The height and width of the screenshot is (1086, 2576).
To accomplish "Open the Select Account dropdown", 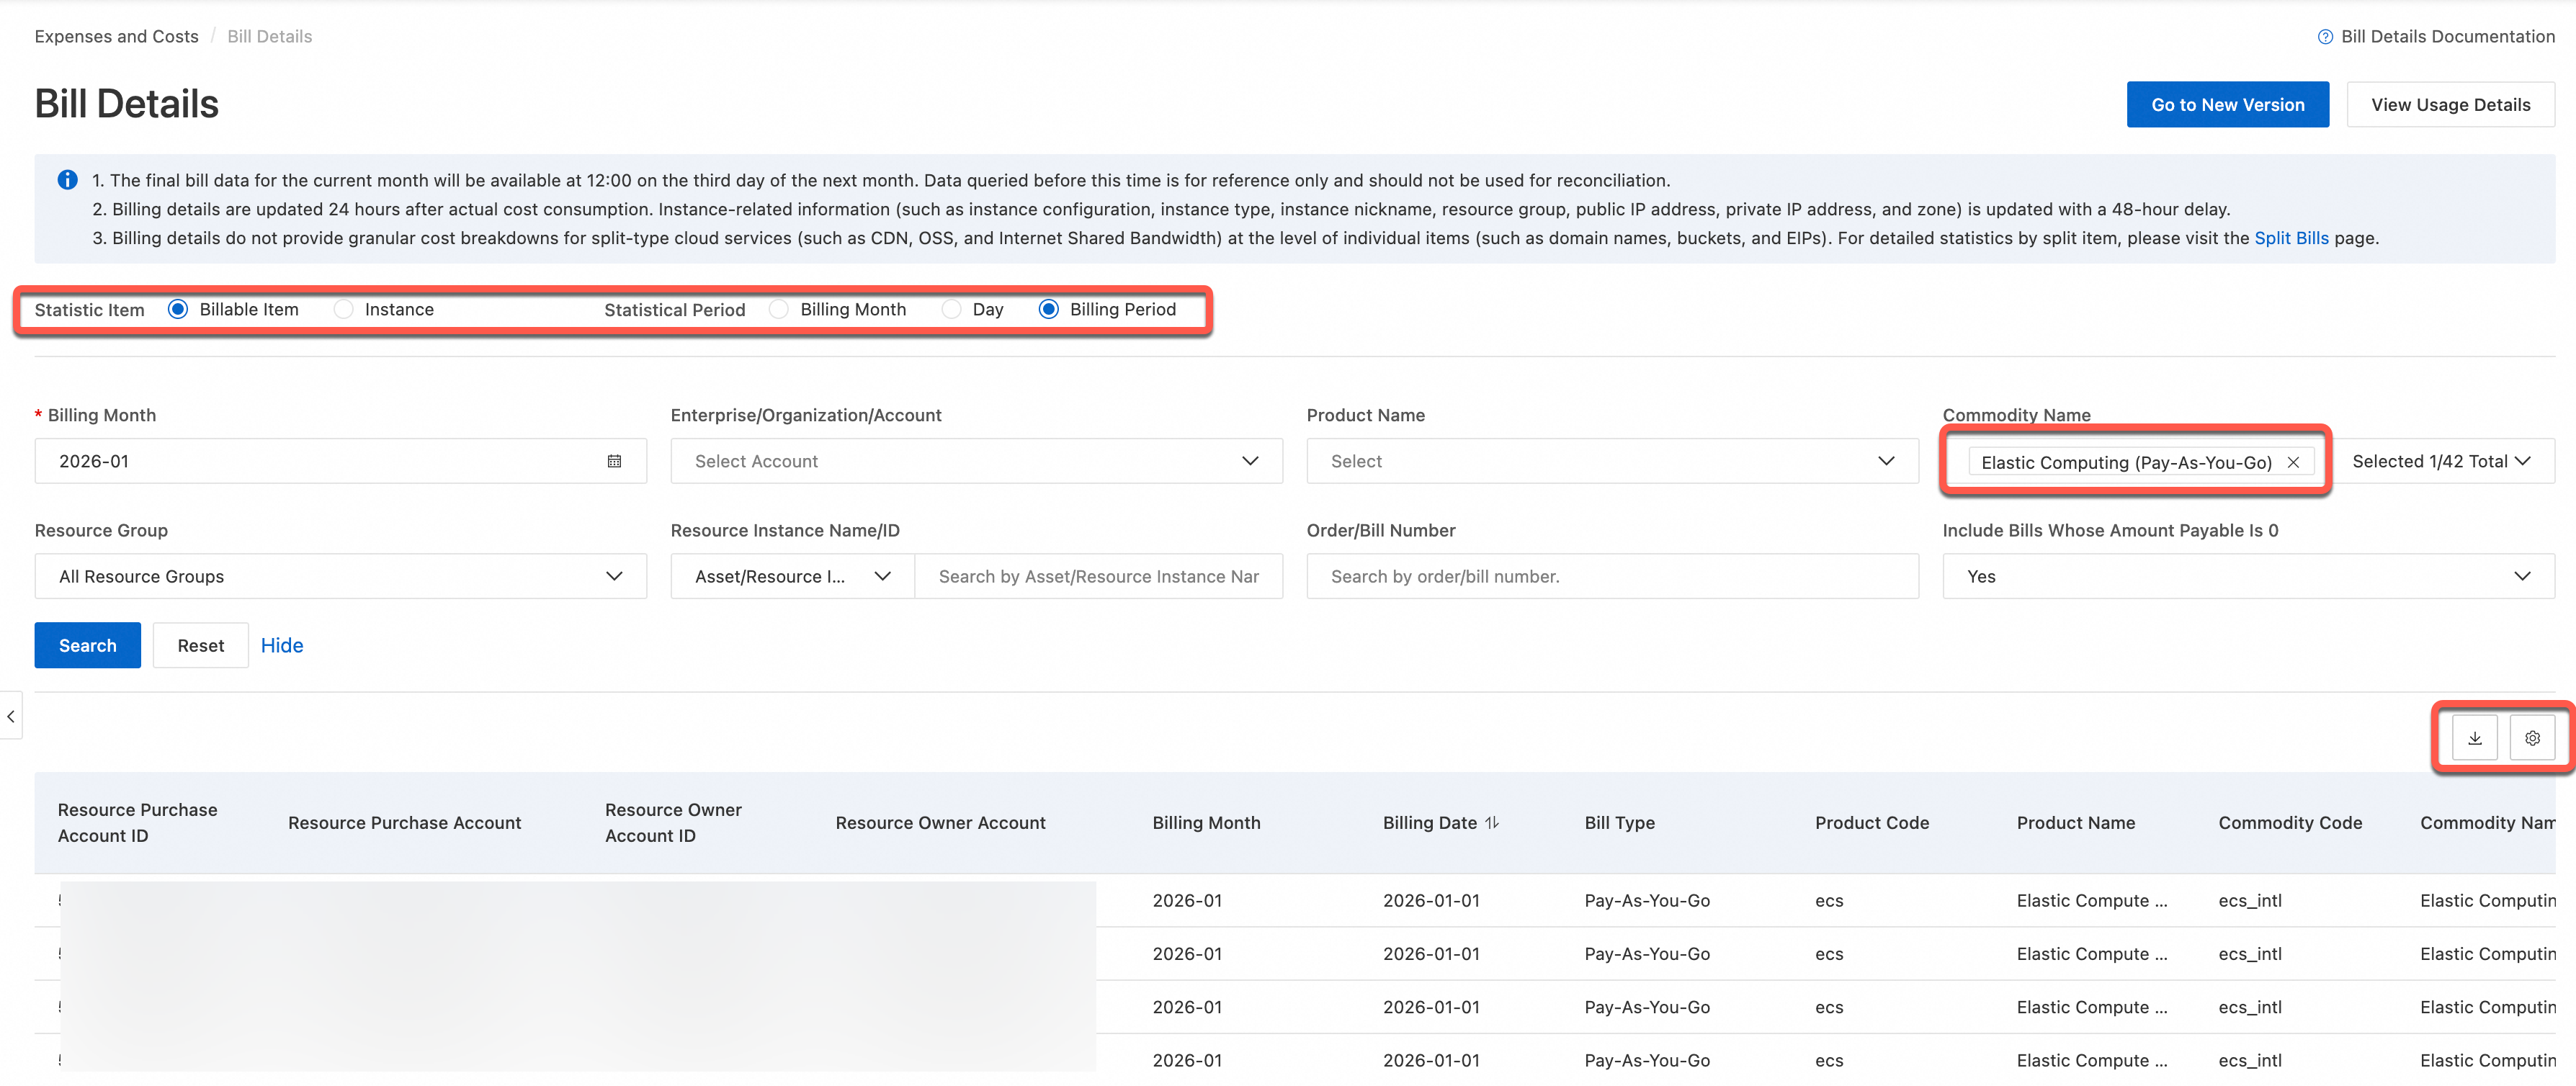I will point(975,461).
